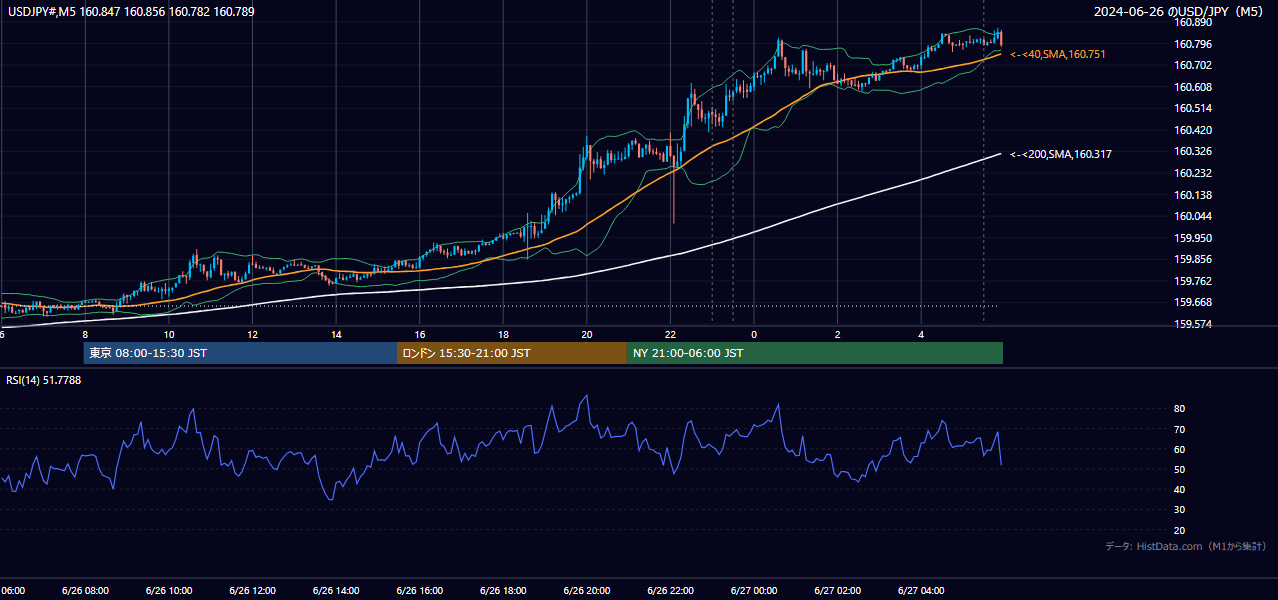The height and width of the screenshot is (600, 1278).
Task: Click the 6/26 08:00 time label
Action: click(85, 590)
